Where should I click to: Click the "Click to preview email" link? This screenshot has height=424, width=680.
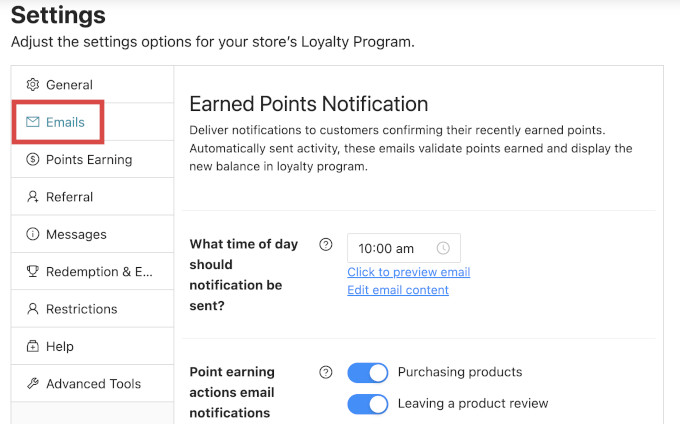(408, 272)
